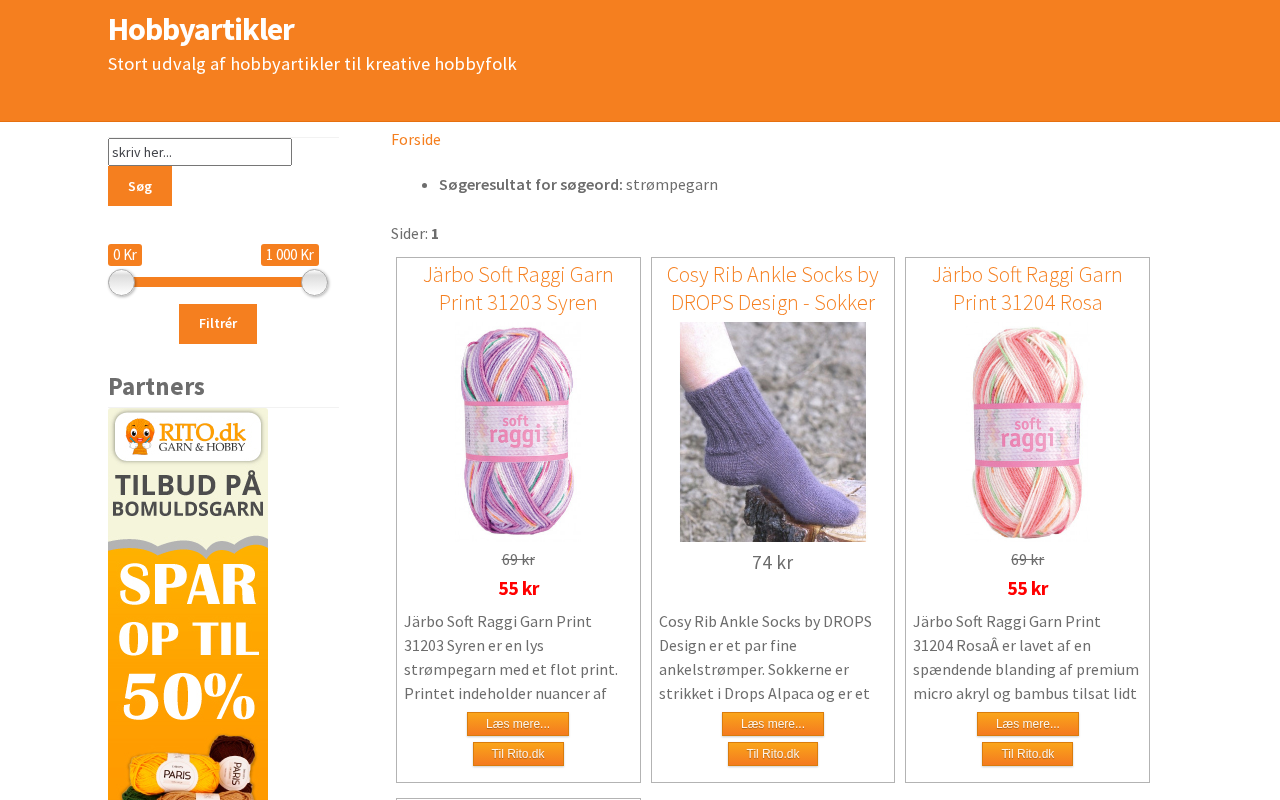Image resolution: width=1280 pixels, height=800 pixels.
Task: Grab the minimum price slider handle
Action: click(x=122, y=283)
